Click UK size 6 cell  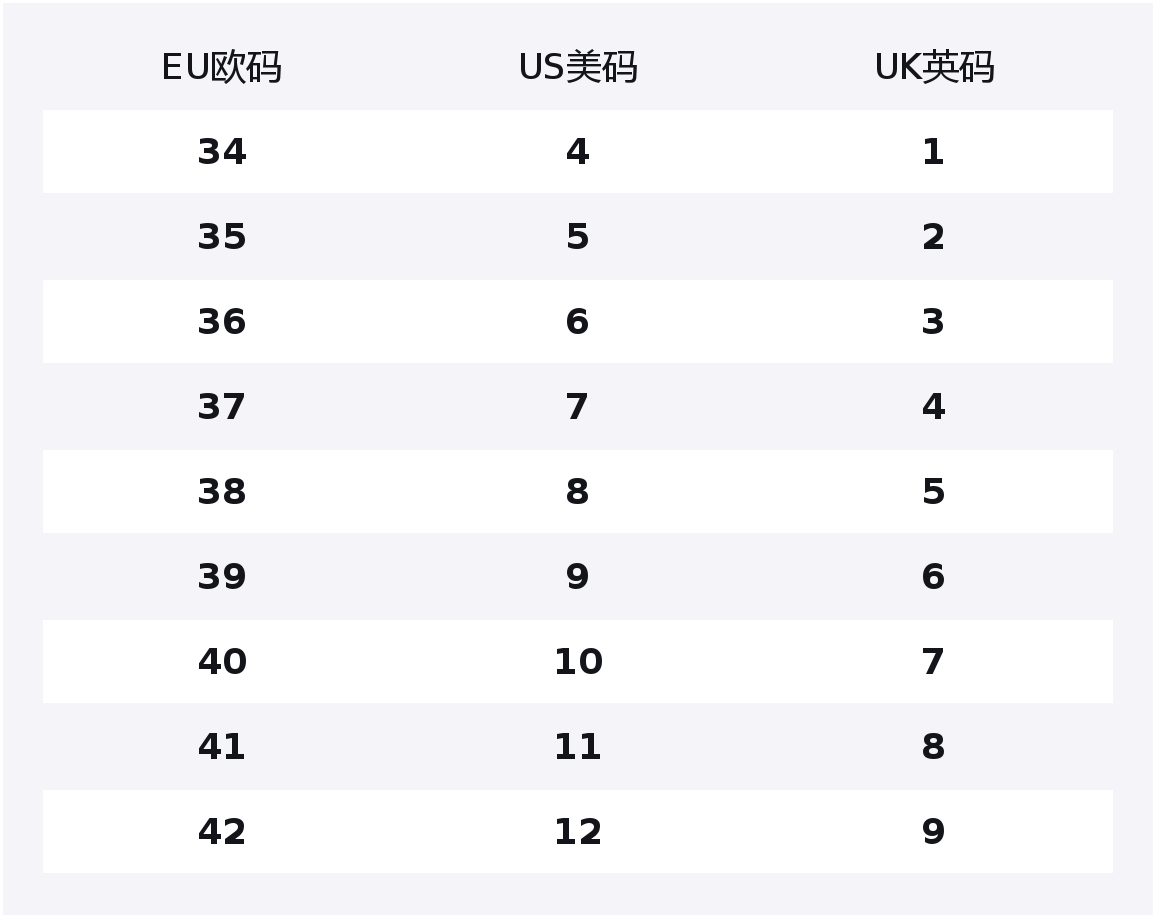933,577
